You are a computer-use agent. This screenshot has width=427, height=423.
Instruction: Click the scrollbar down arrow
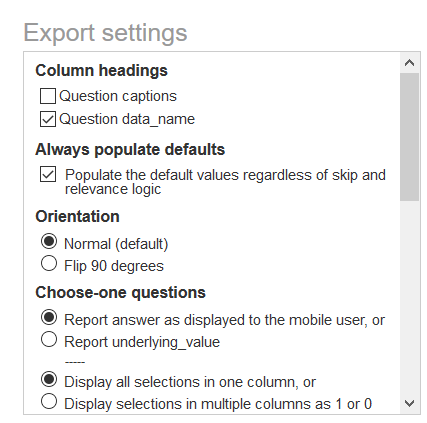pos(409,404)
